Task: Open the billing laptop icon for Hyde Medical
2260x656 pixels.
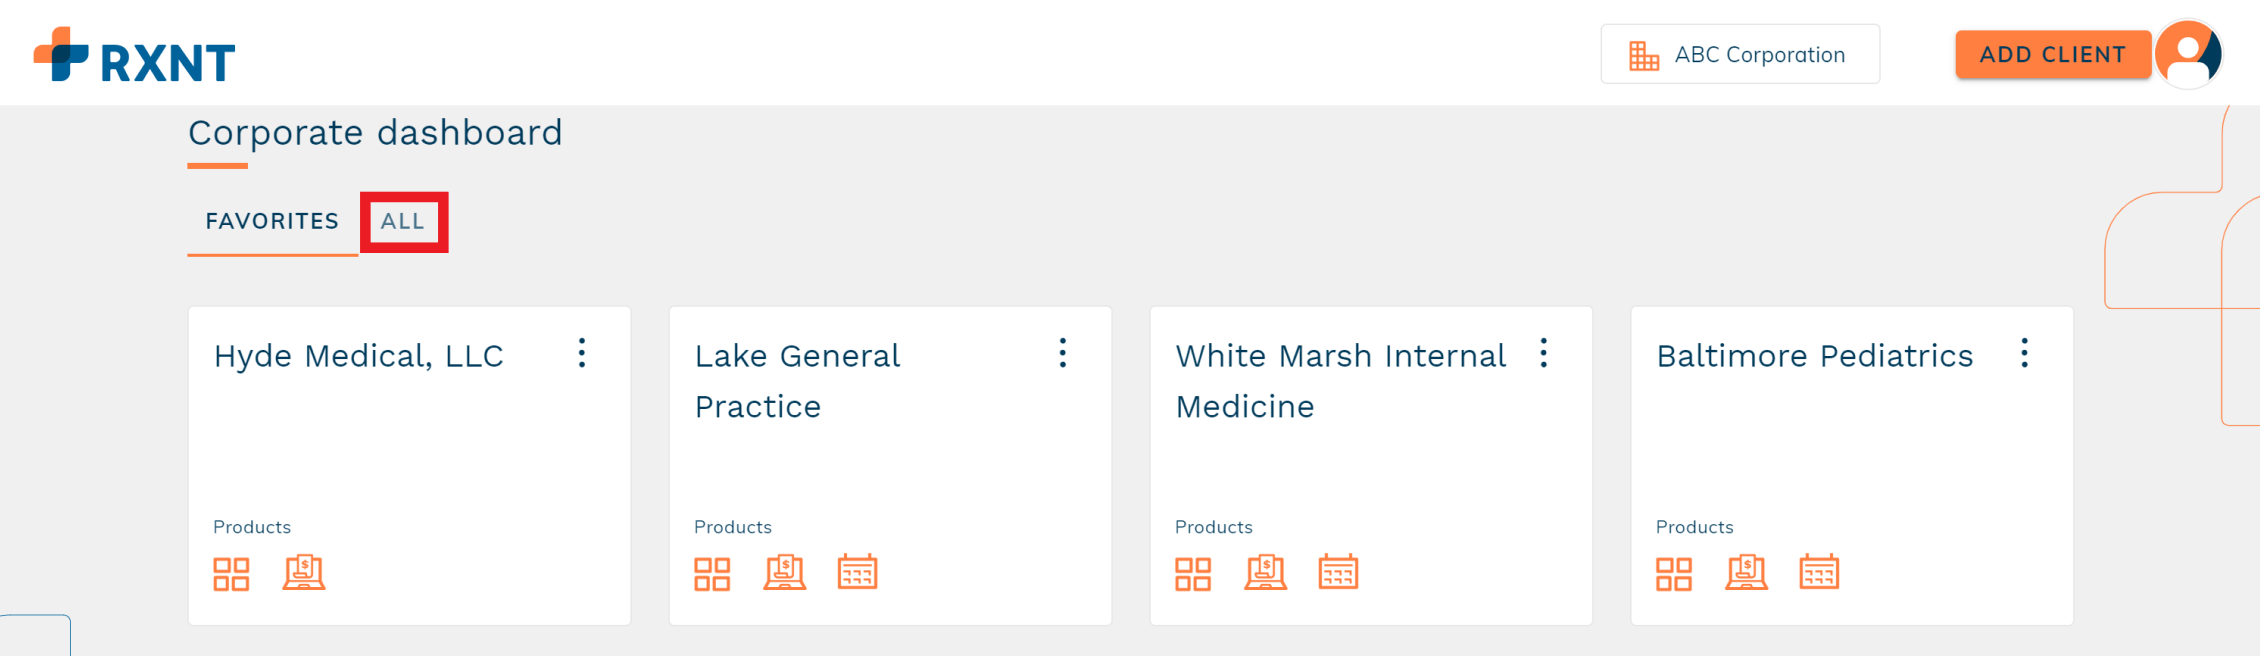Action: [x=304, y=572]
